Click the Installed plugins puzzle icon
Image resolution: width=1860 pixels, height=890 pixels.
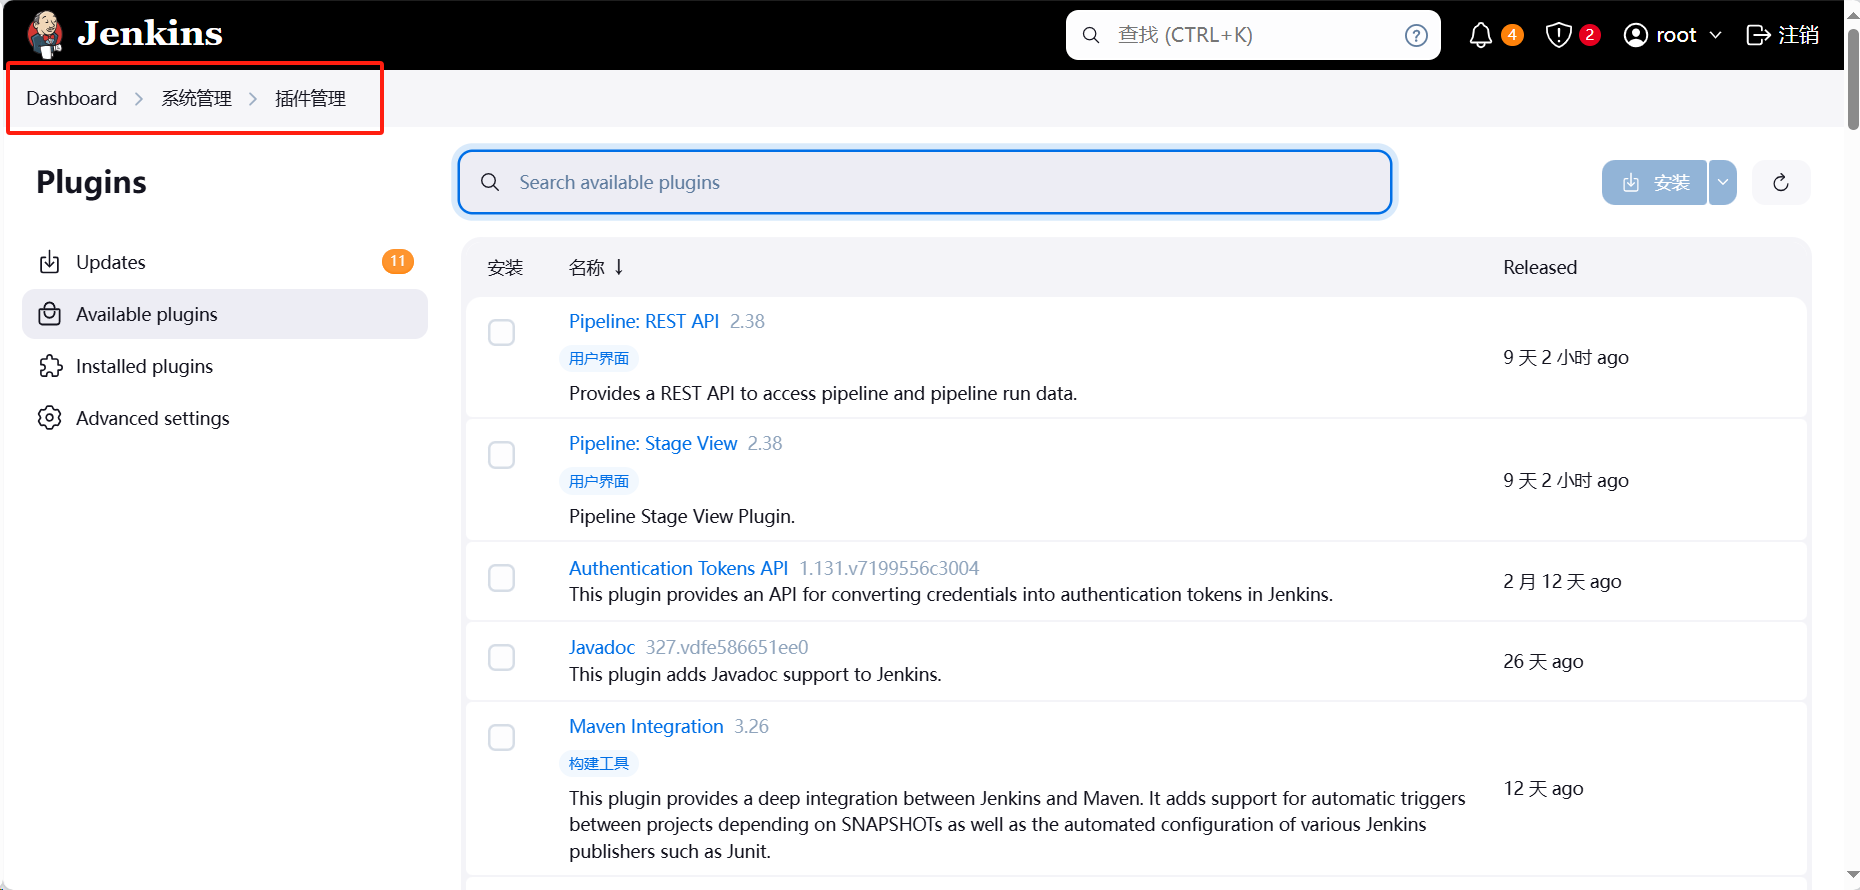49,366
